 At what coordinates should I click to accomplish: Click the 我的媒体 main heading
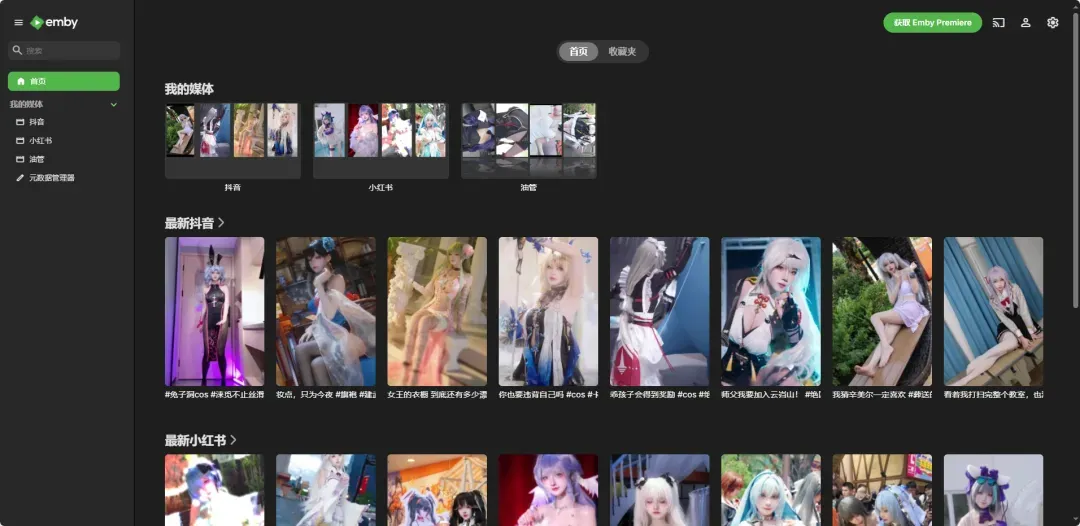[189, 89]
